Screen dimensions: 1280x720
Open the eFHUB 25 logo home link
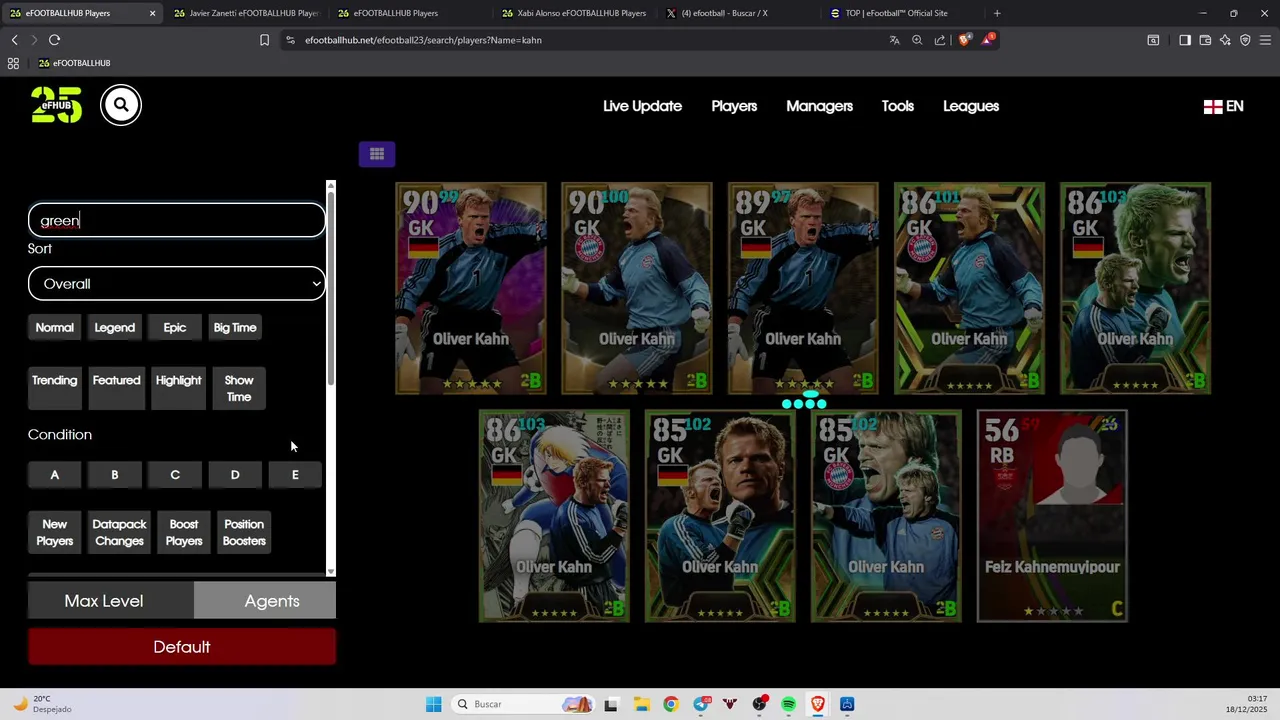point(56,105)
